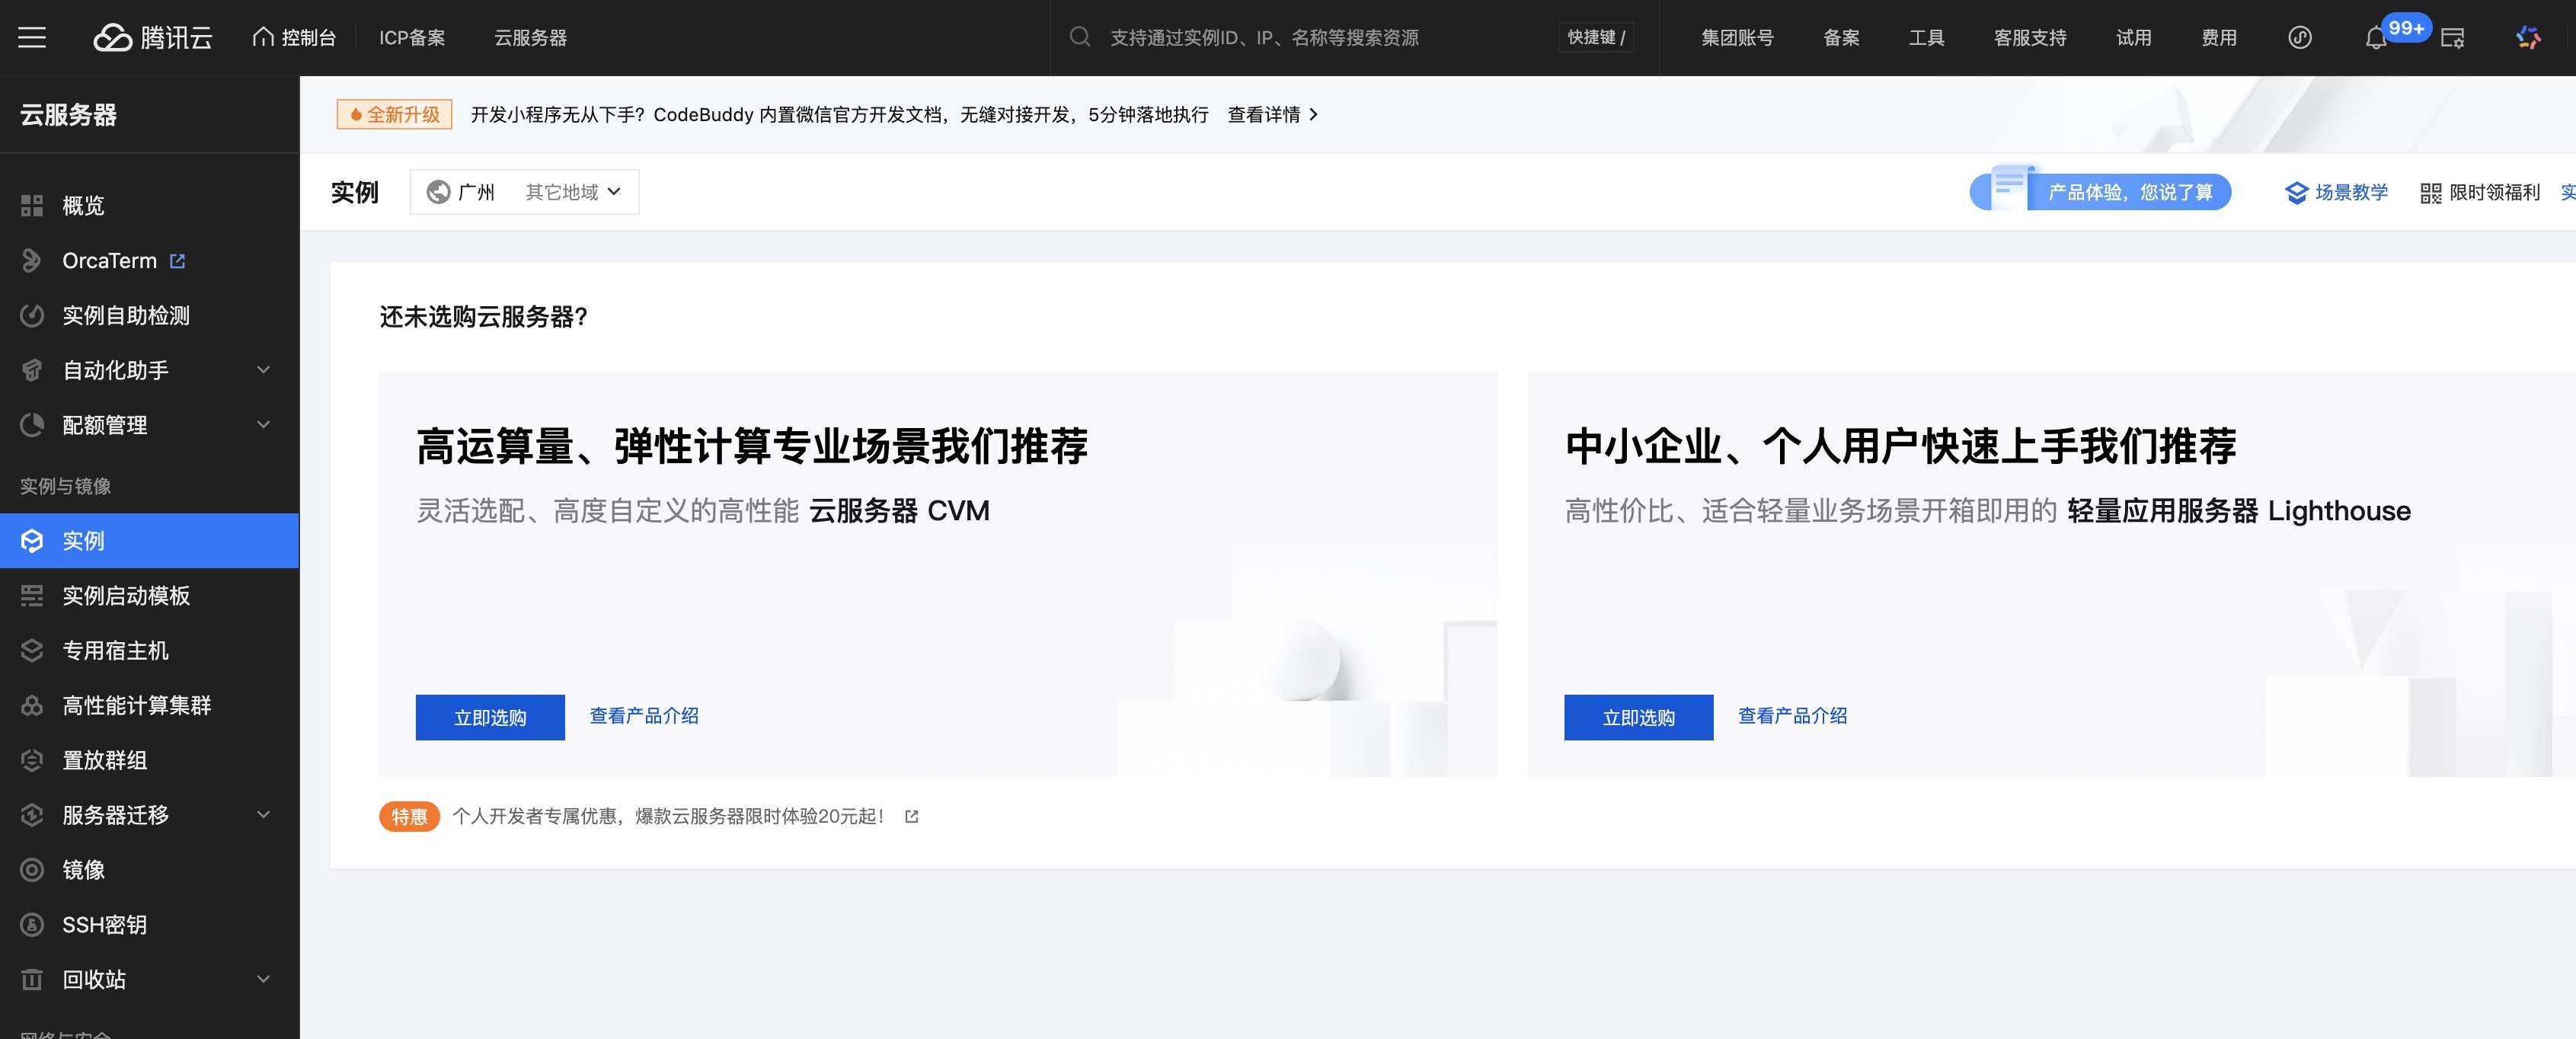Screen dimensions: 2576x1039
Task: Click the search magnifier icon
Action: (x=1079, y=37)
